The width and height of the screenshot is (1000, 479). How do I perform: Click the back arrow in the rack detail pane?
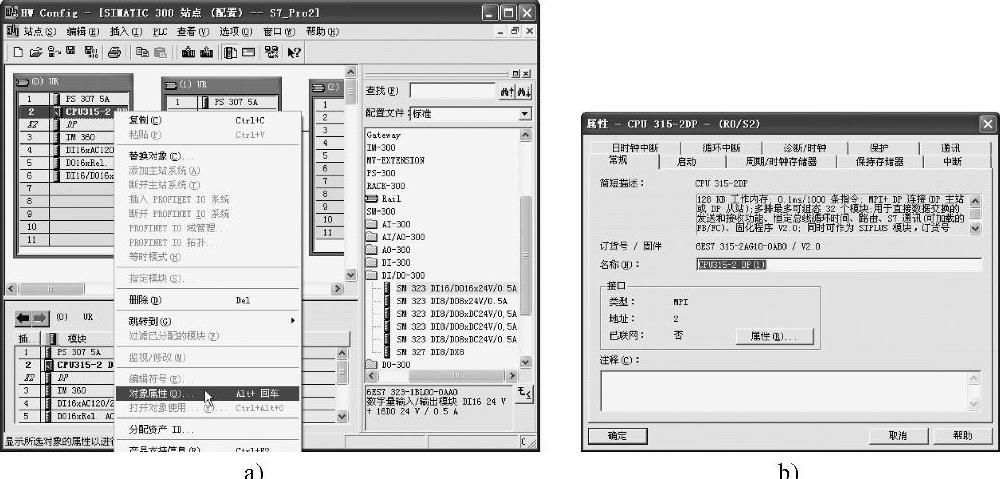point(23,318)
